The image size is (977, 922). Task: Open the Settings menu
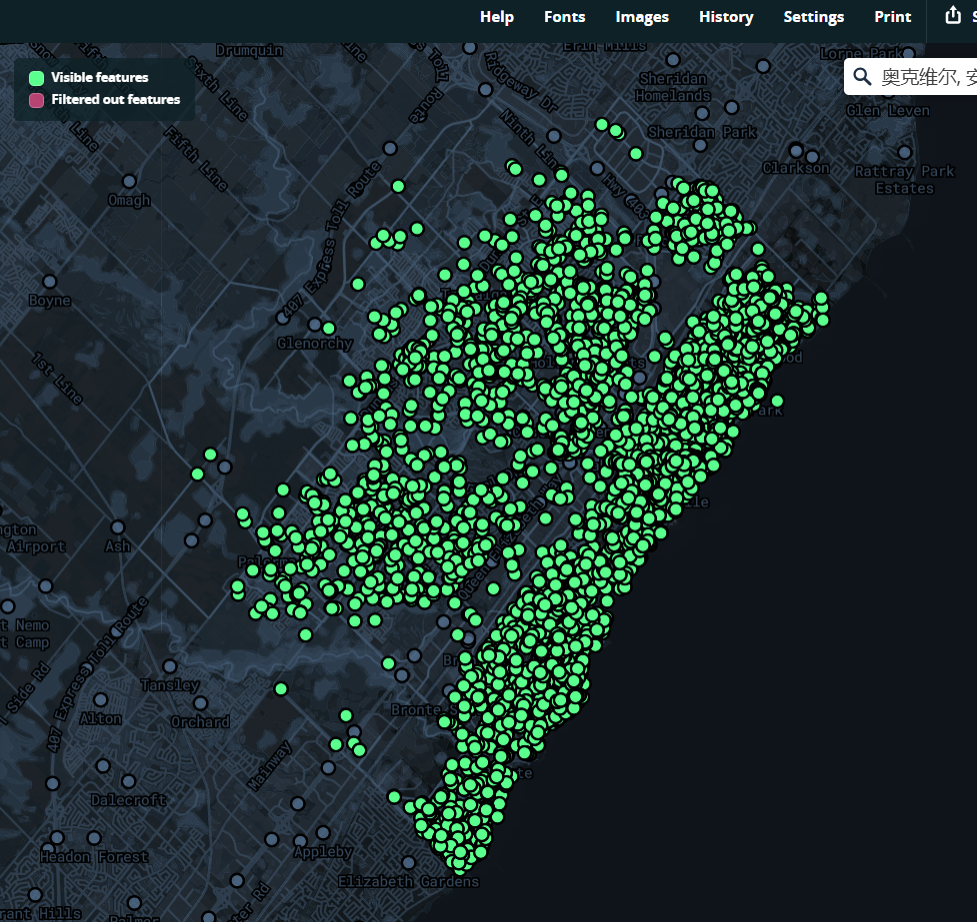pos(813,16)
